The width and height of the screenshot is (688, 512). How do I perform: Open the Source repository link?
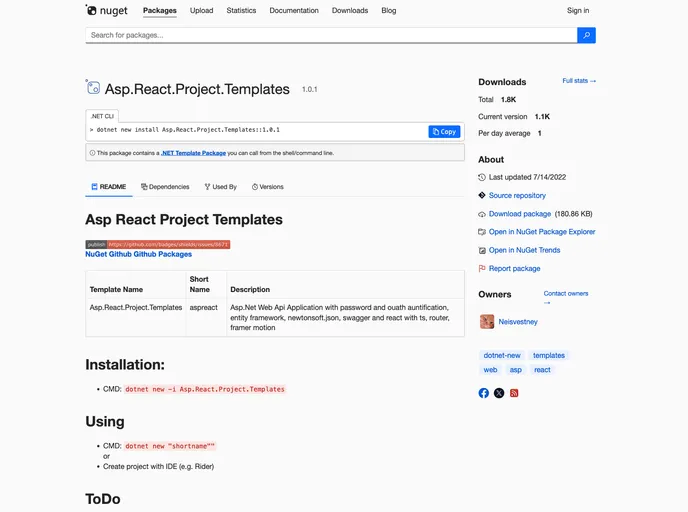(517, 196)
